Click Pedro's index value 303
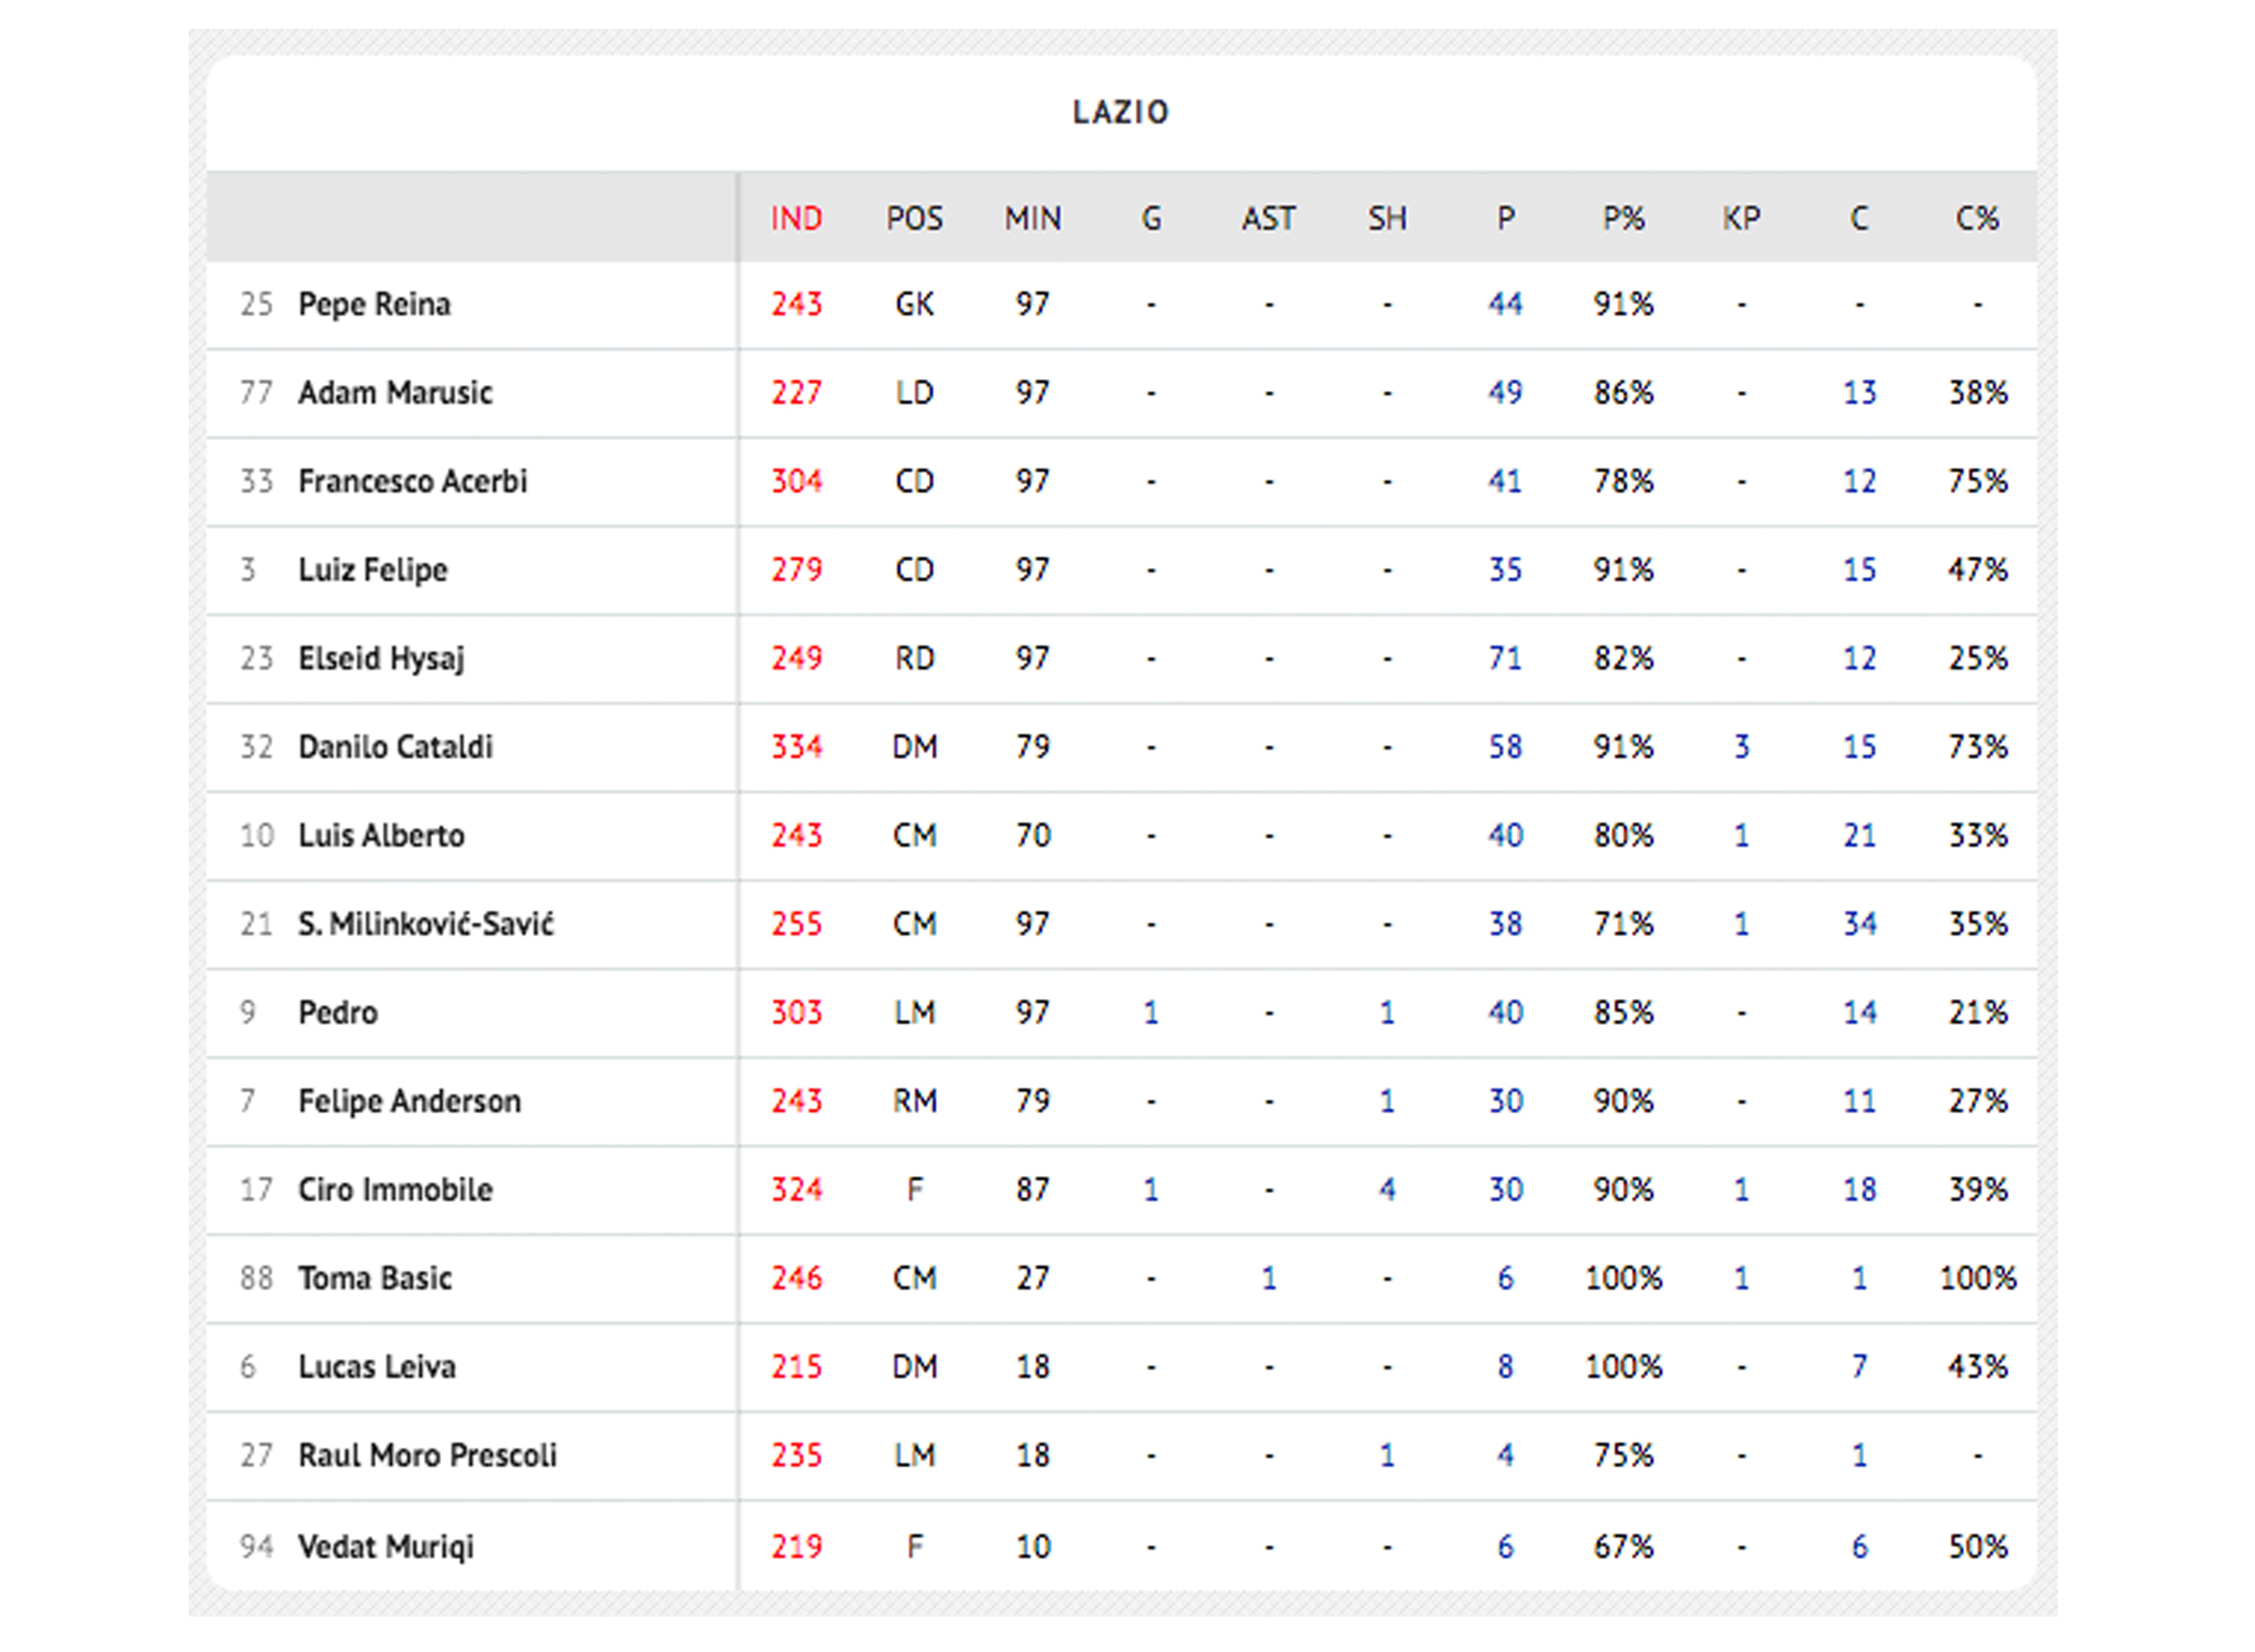Viewport: 2255px width, 1652px height. [x=796, y=1013]
